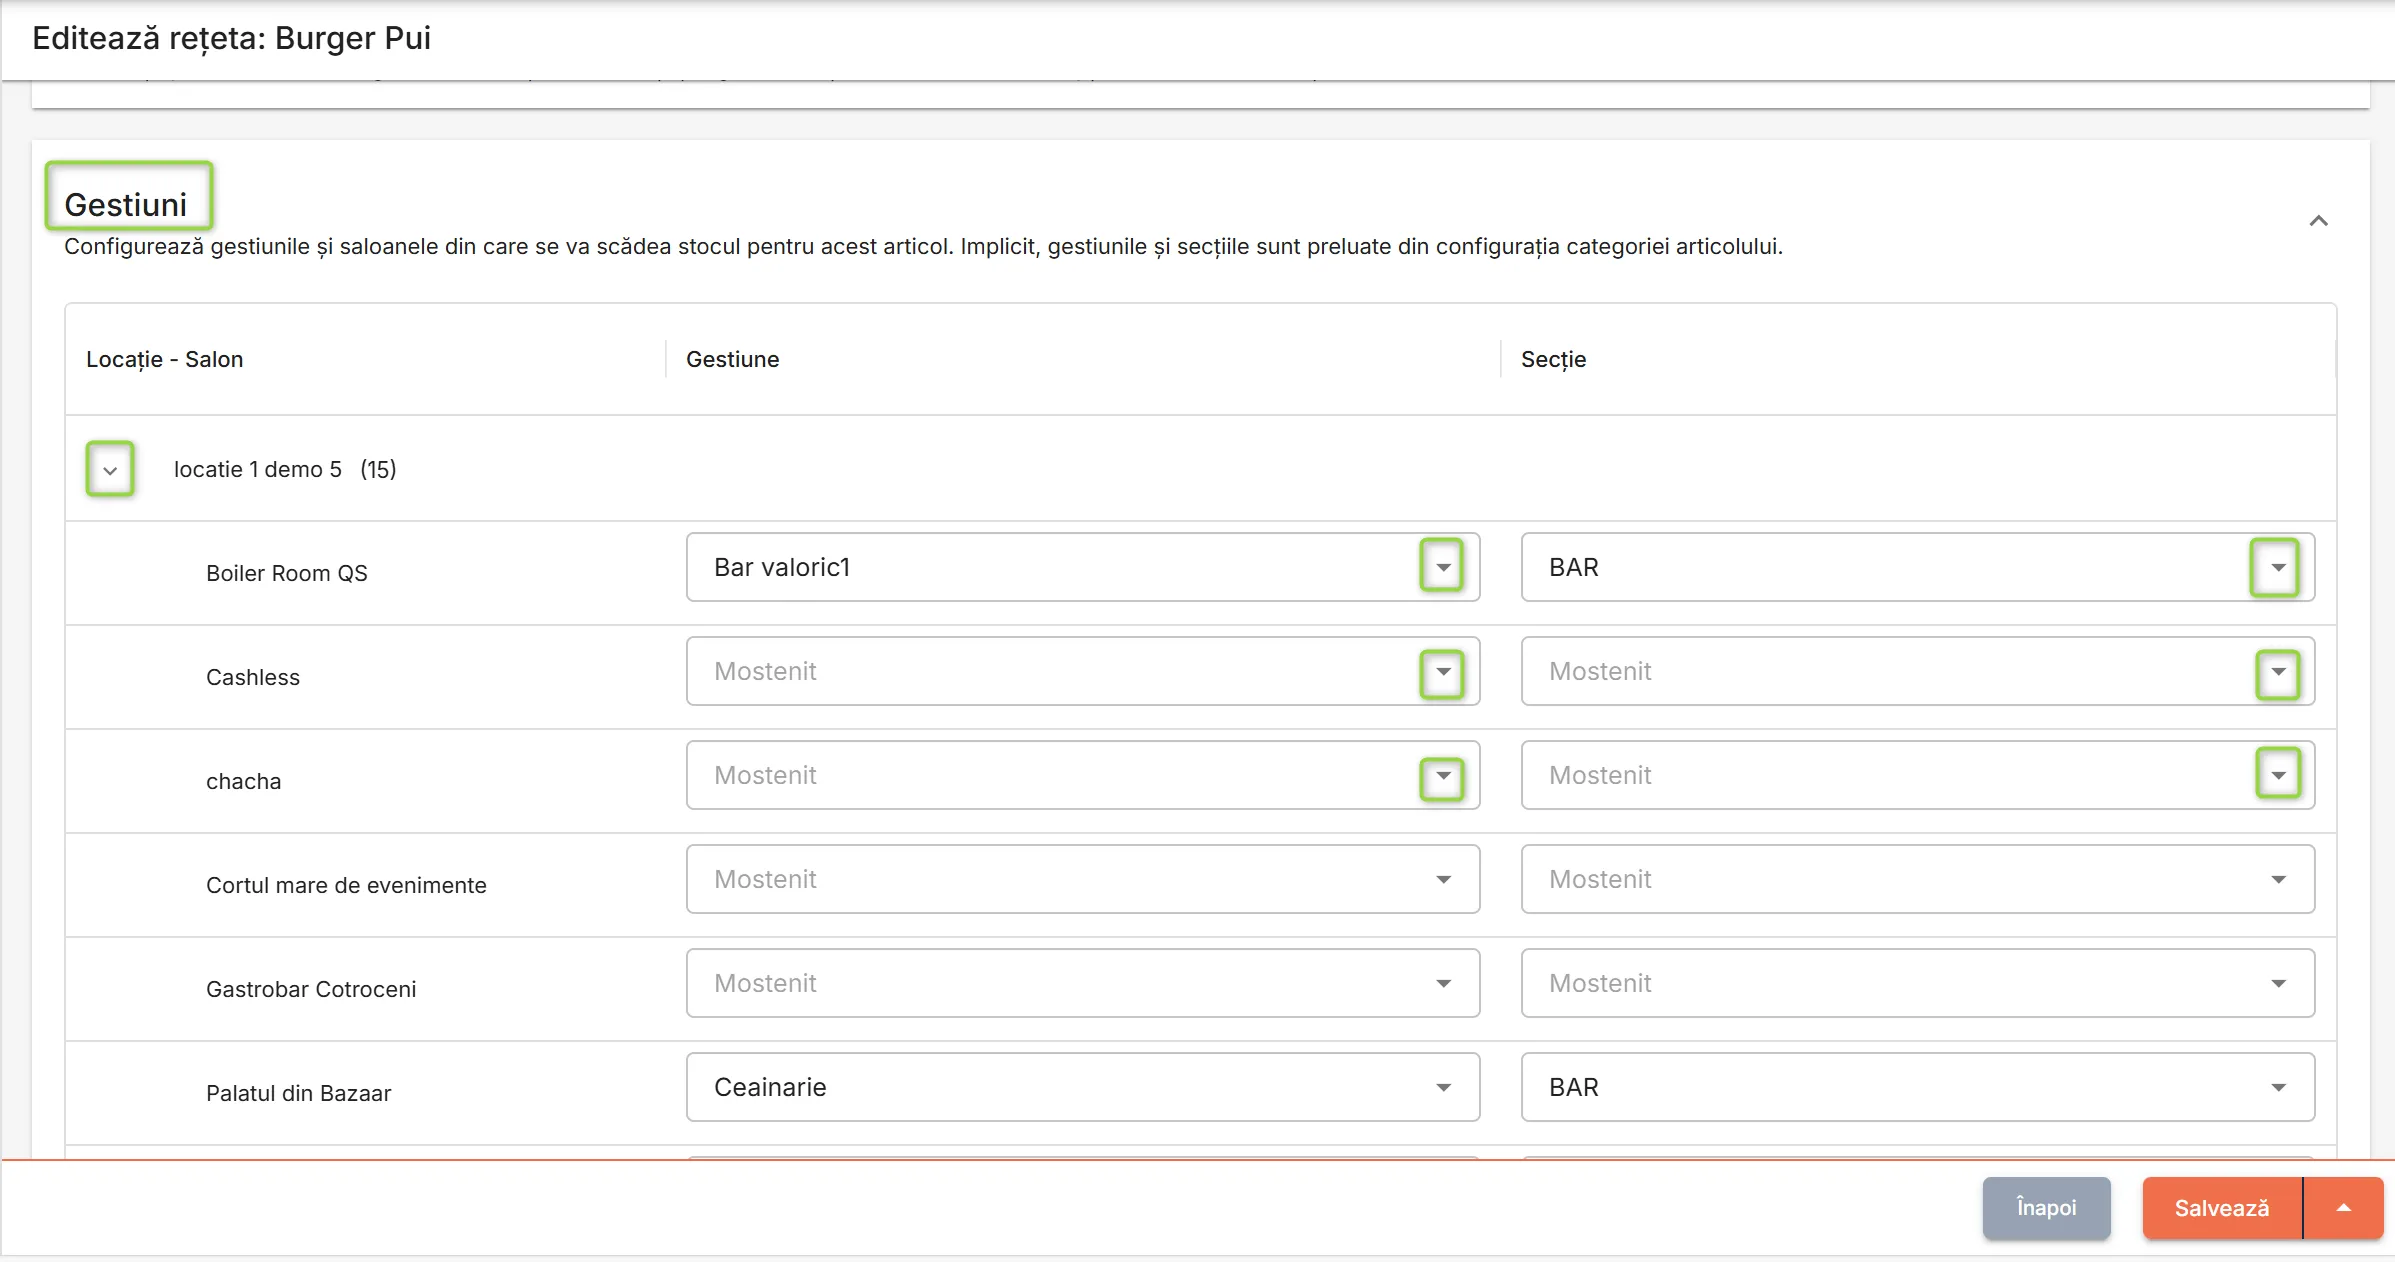
Task: Click the Locație - Salon column header
Action: tap(165, 359)
